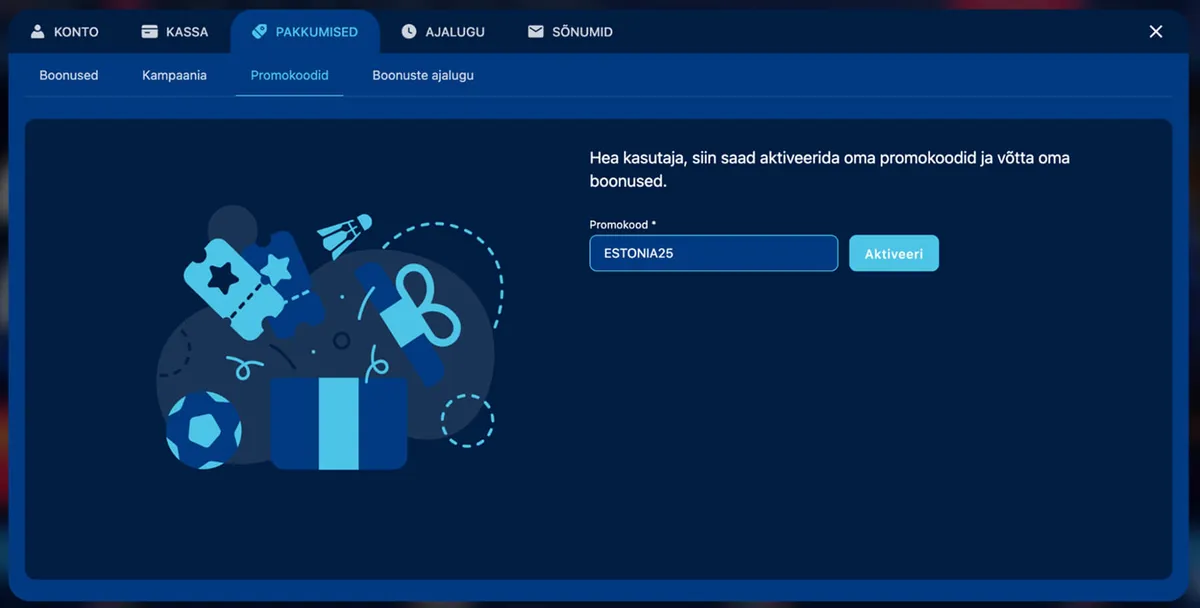Close the account dialog with the X
The width and height of the screenshot is (1200, 608).
tap(1156, 32)
